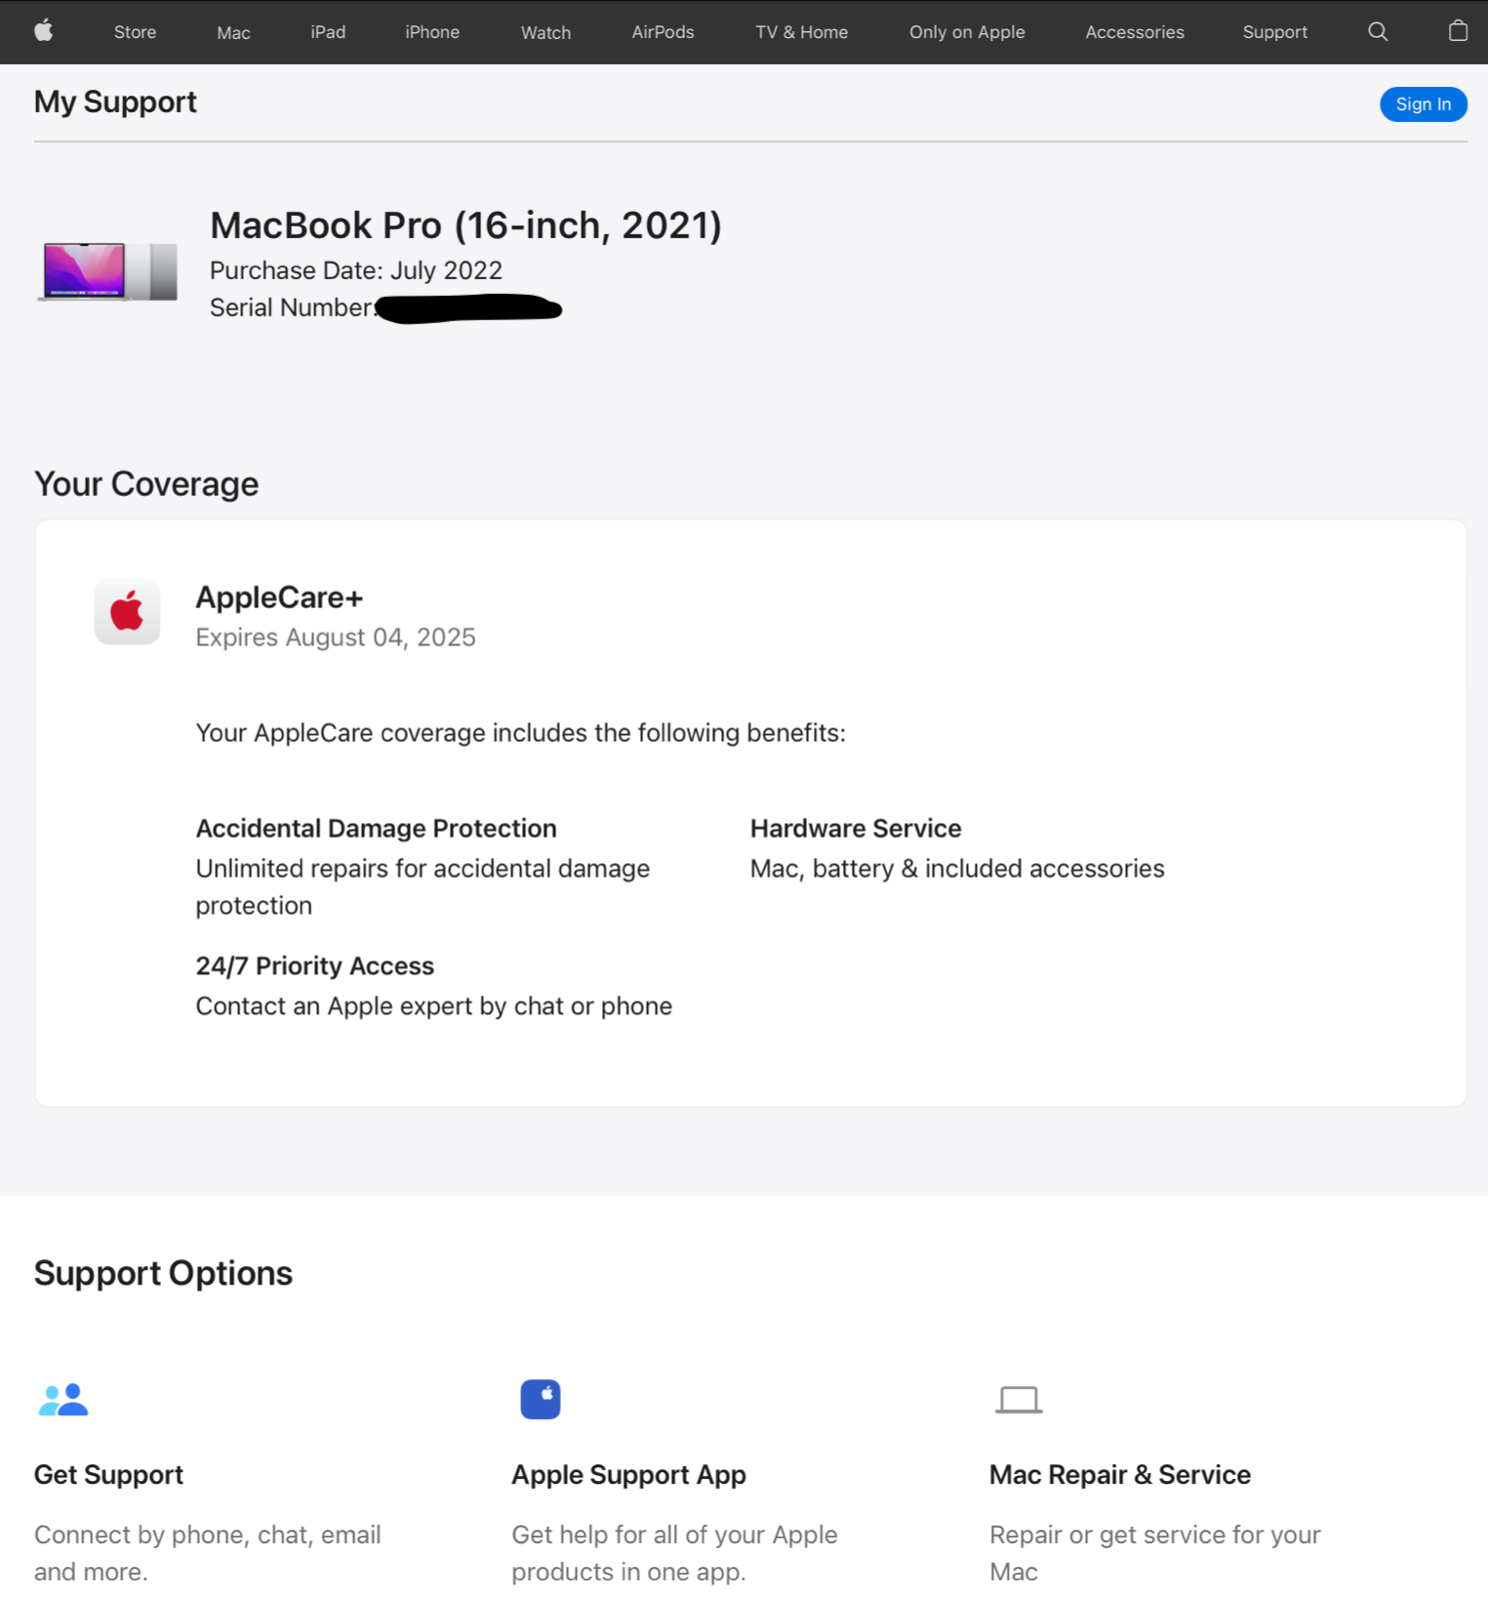This screenshot has width=1488, height=1600.
Task: Click the MacBook Pro product thumbnail
Action: coord(109,271)
